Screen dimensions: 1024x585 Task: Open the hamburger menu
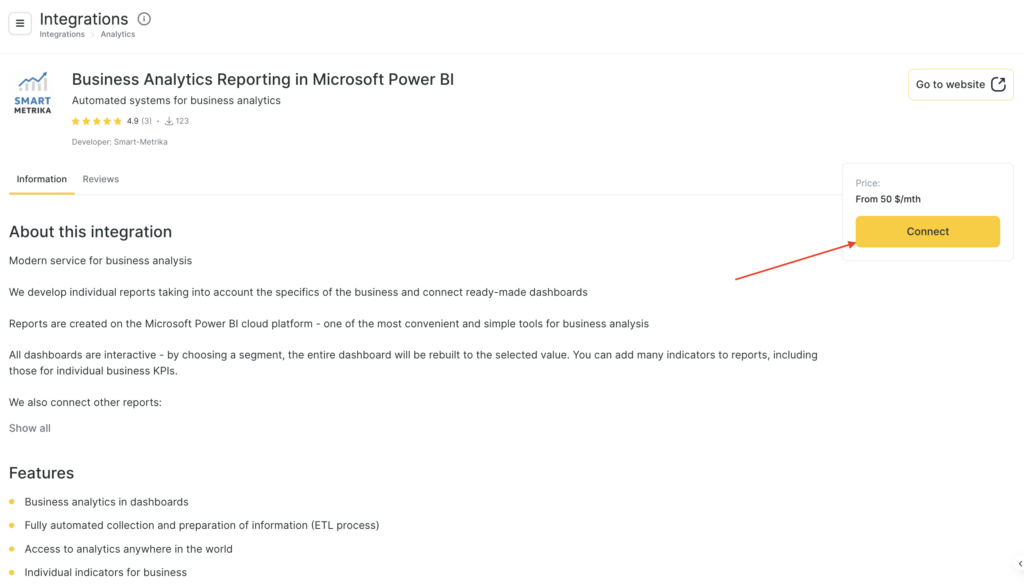point(20,24)
